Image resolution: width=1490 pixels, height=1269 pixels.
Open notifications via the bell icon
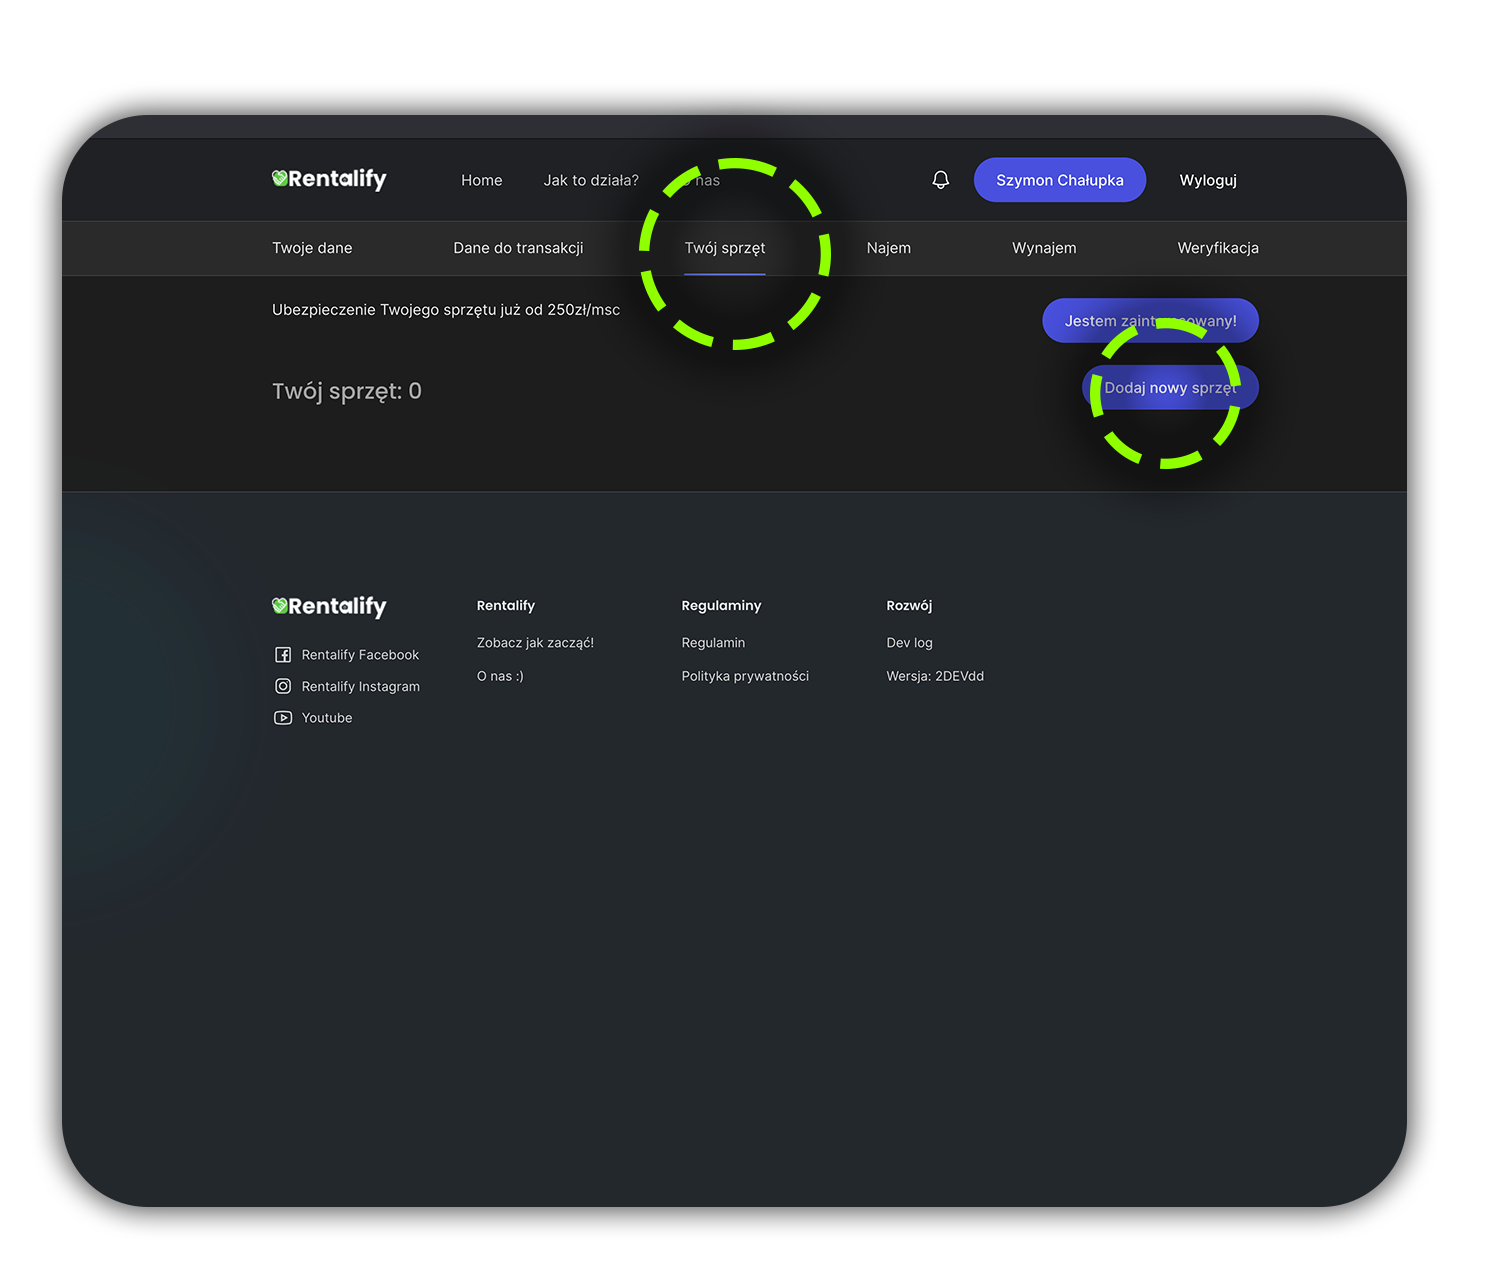click(940, 180)
